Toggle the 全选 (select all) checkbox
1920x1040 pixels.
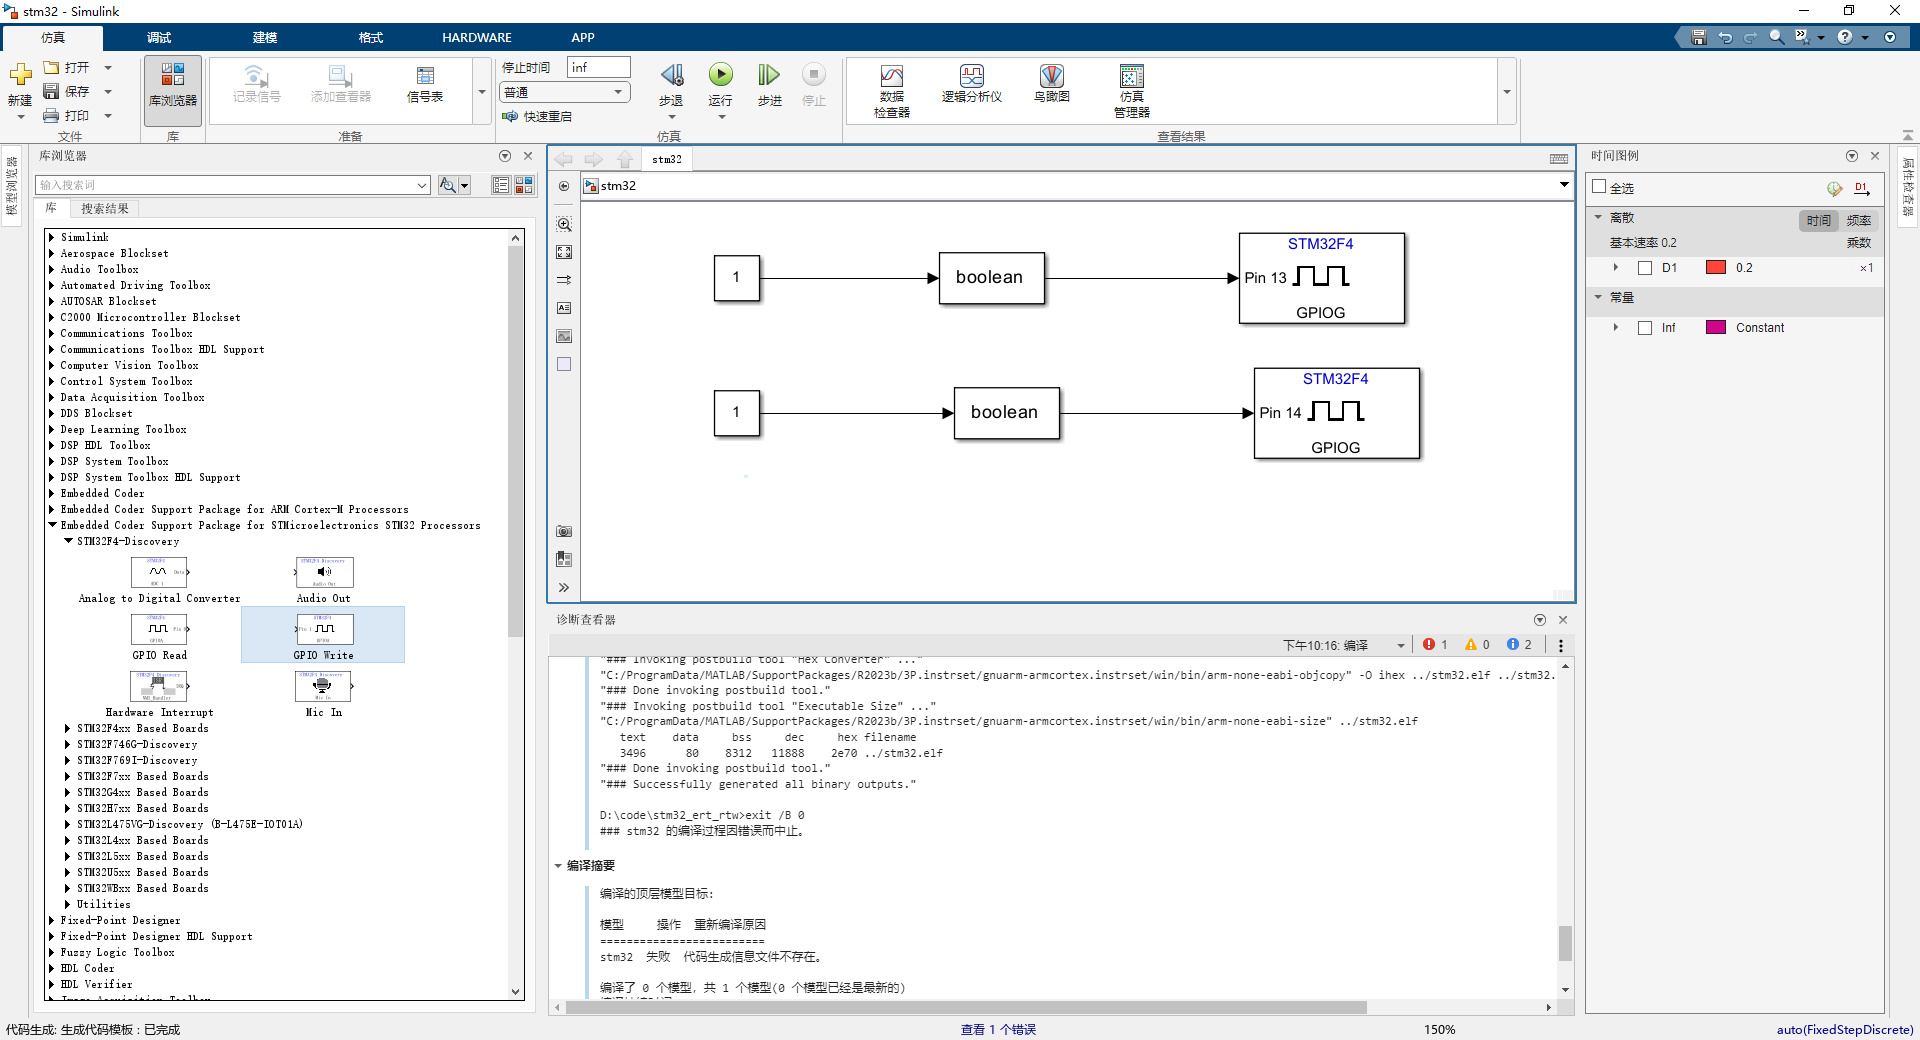point(1599,187)
